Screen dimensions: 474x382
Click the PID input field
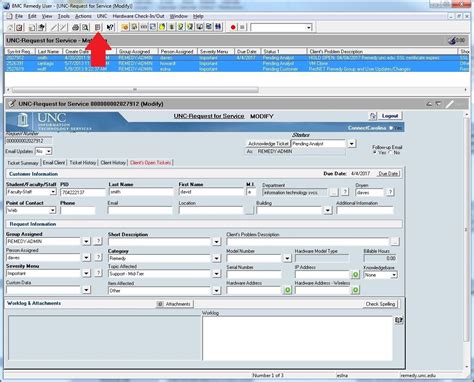click(x=83, y=192)
